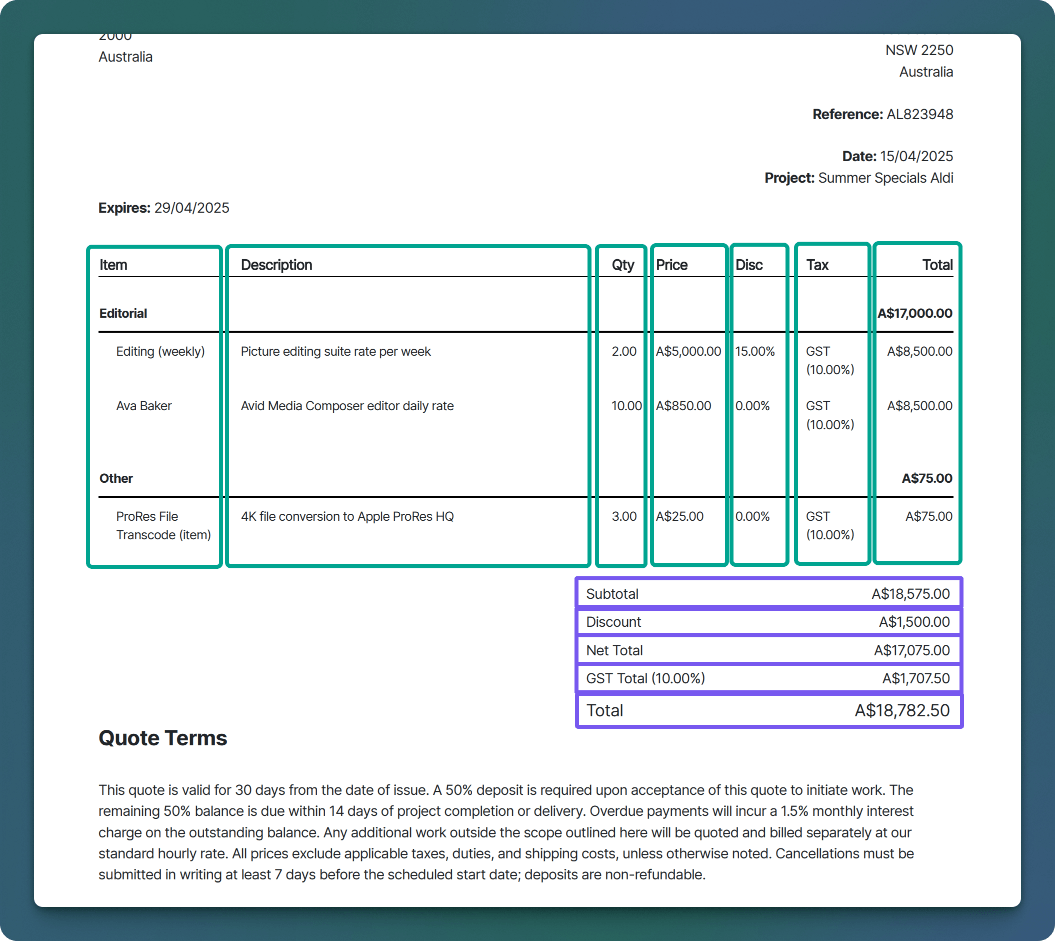The height and width of the screenshot is (941, 1055).
Task: Select the ProRes File Transcode (item)
Action: (163, 526)
